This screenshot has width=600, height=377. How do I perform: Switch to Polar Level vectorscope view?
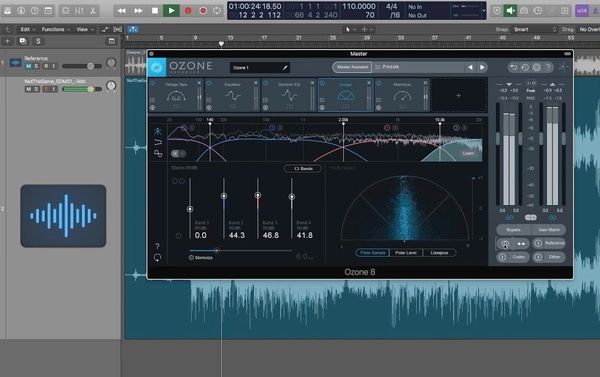406,253
